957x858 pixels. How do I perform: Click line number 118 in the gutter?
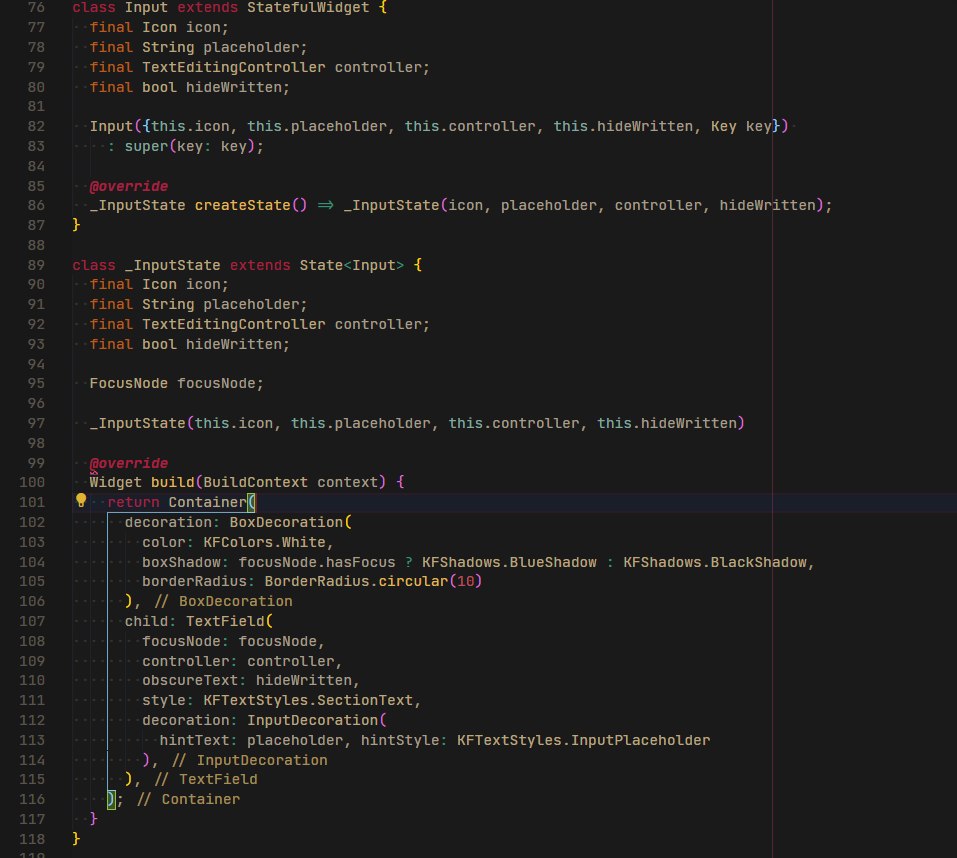32,839
